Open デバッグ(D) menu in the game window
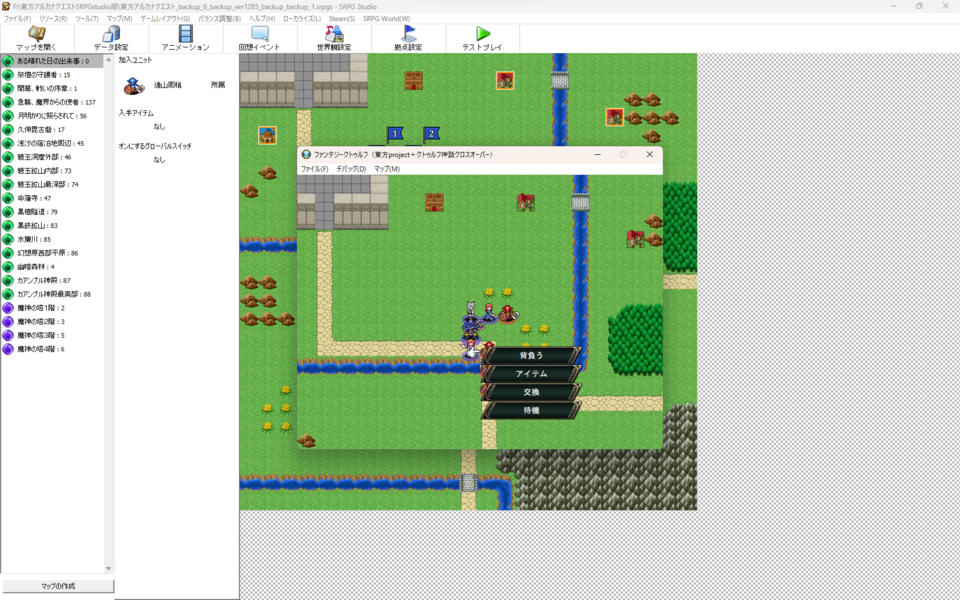The image size is (960, 600). [x=351, y=169]
